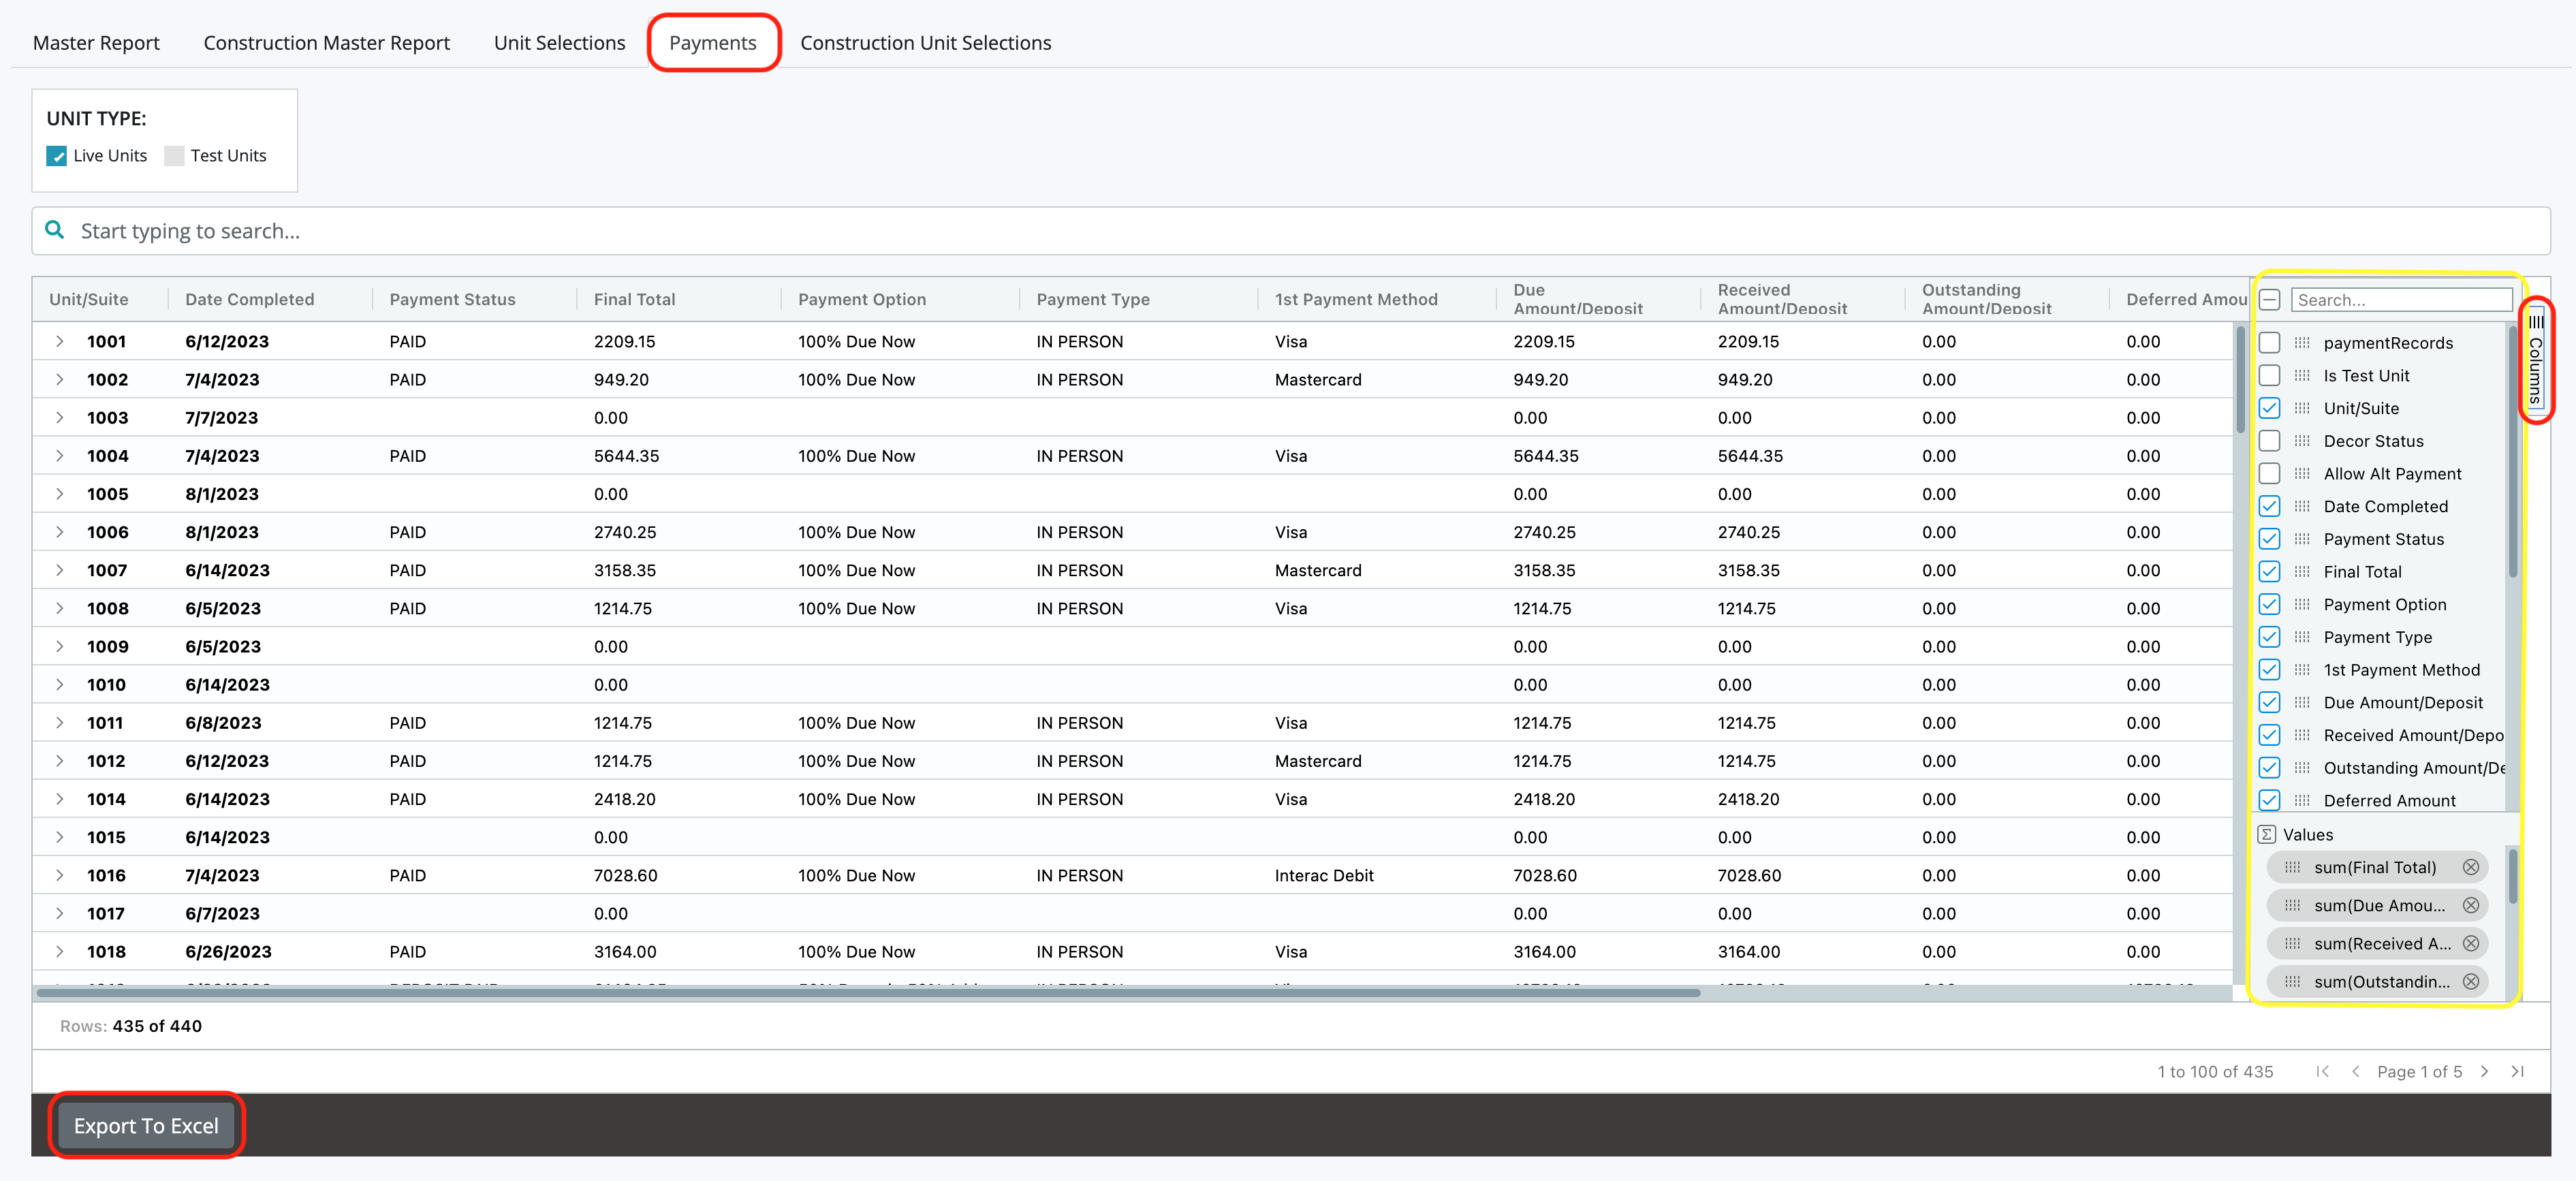Check the Allow Alt Payment checkbox
Screen dimensions: 2576x1181
coord(2270,474)
